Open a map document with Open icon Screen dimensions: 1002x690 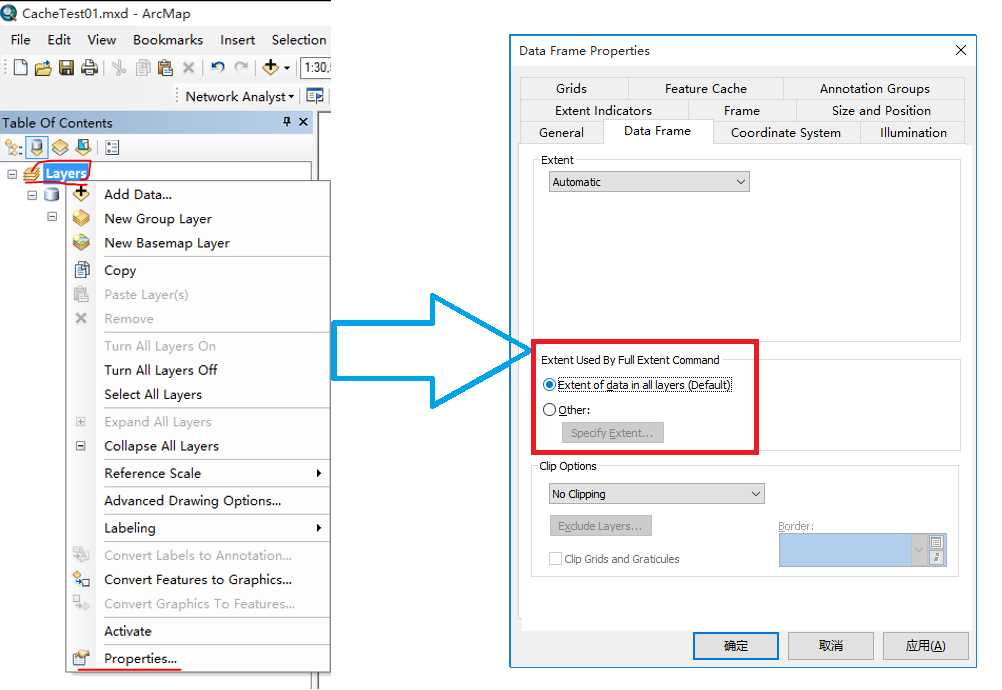coord(43,67)
